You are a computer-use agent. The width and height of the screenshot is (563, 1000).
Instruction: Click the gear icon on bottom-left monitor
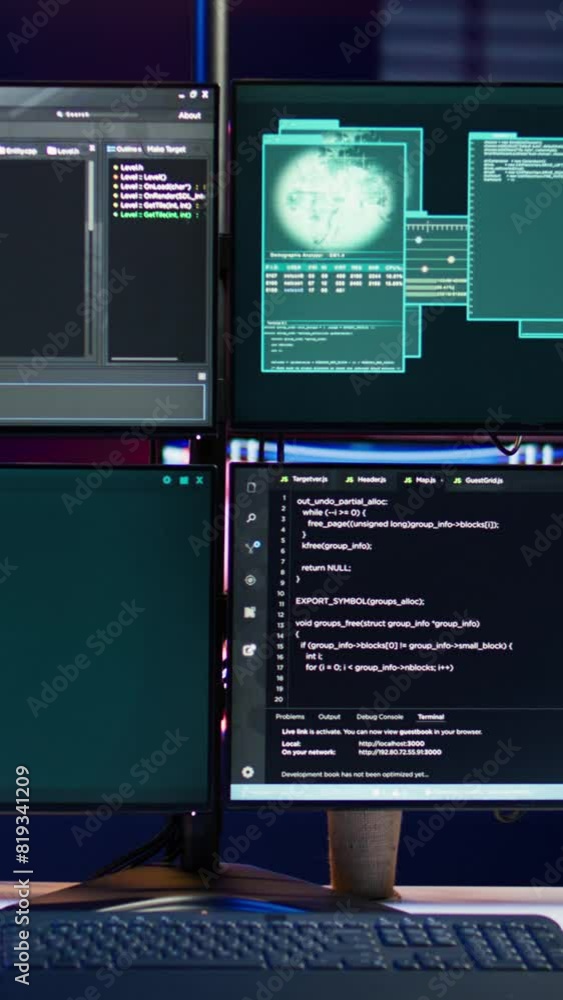point(167,480)
